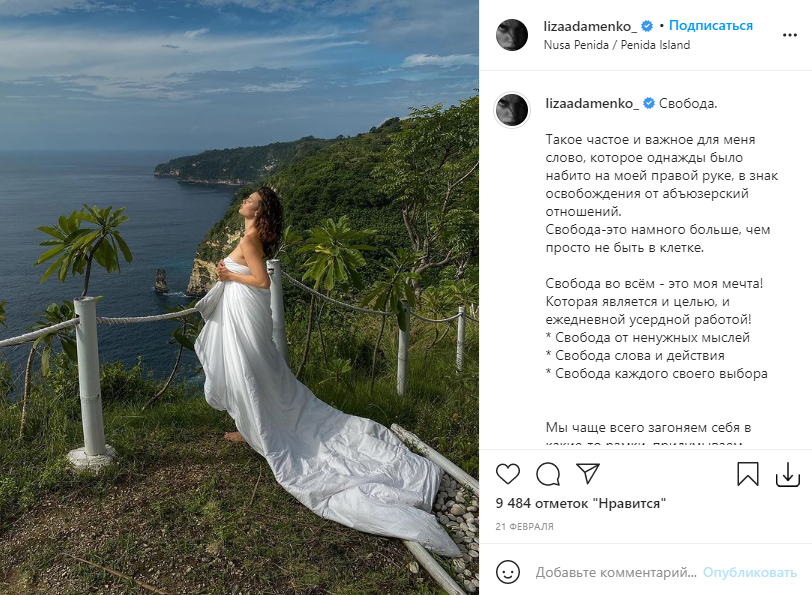Screen dimensions: 812x595
Task: Open the Nusa Penida location link
Action: tap(617, 45)
